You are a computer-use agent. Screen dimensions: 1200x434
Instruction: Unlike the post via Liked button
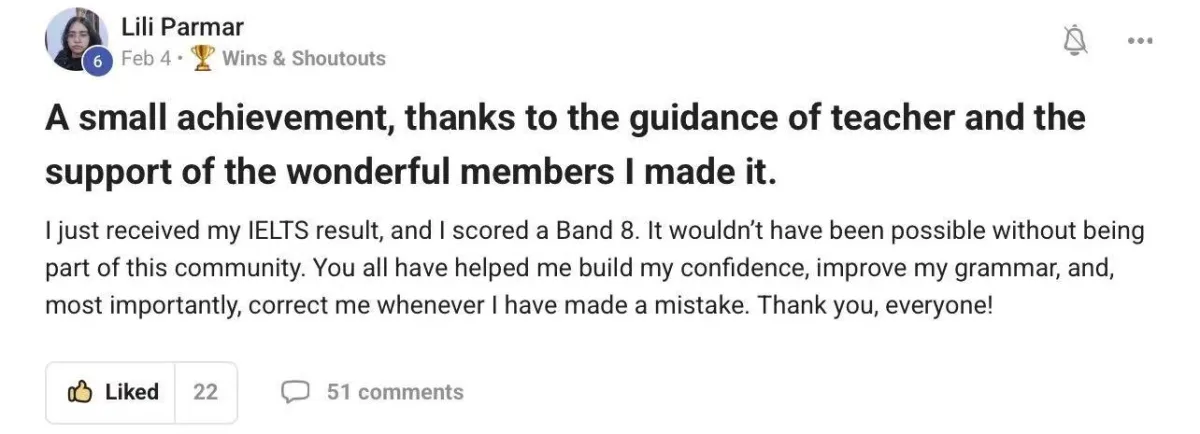[x=111, y=392]
